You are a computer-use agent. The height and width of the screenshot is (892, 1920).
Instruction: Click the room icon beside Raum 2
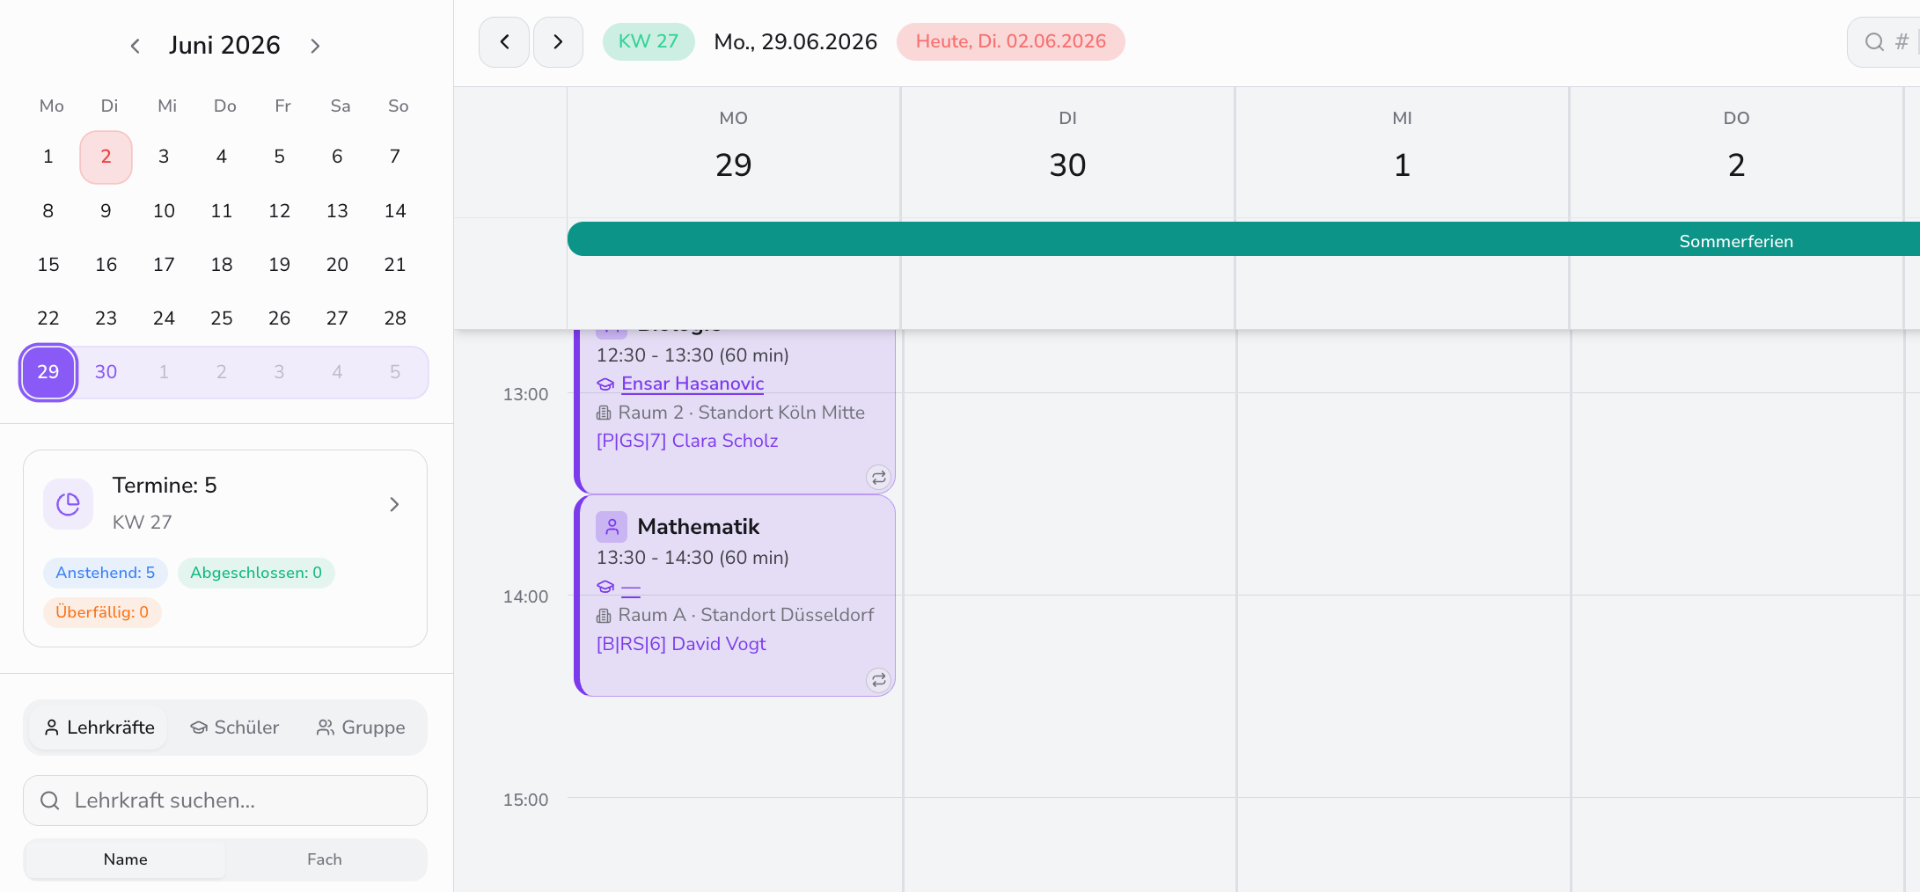[x=604, y=413]
